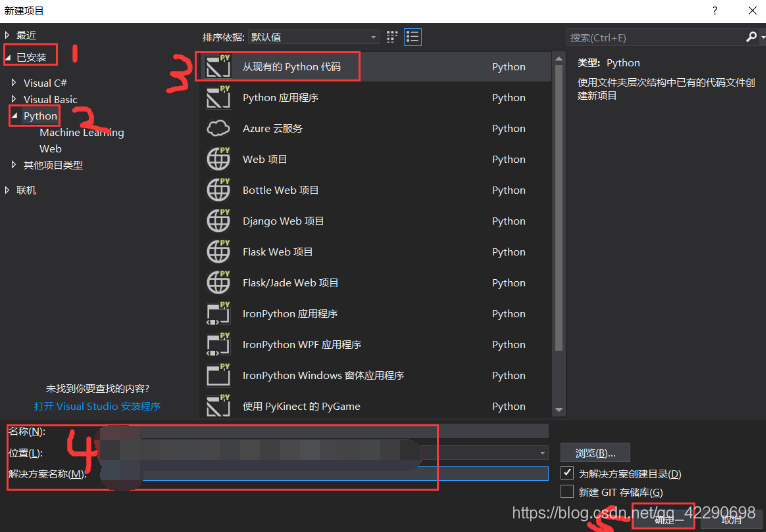Select 'Flask/Jade Web 项目' template text

pyautogui.click(x=290, y=282)
